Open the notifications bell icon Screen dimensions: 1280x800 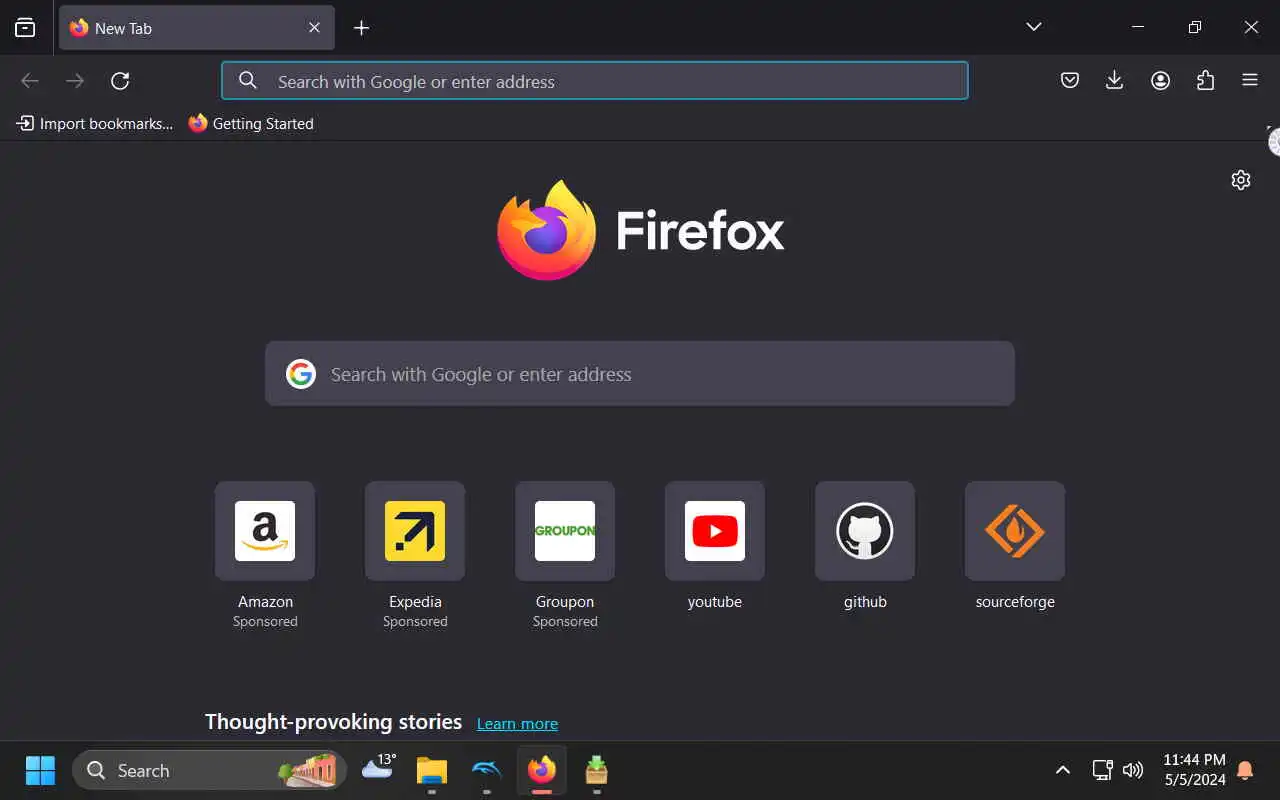tap(1245, 770)
